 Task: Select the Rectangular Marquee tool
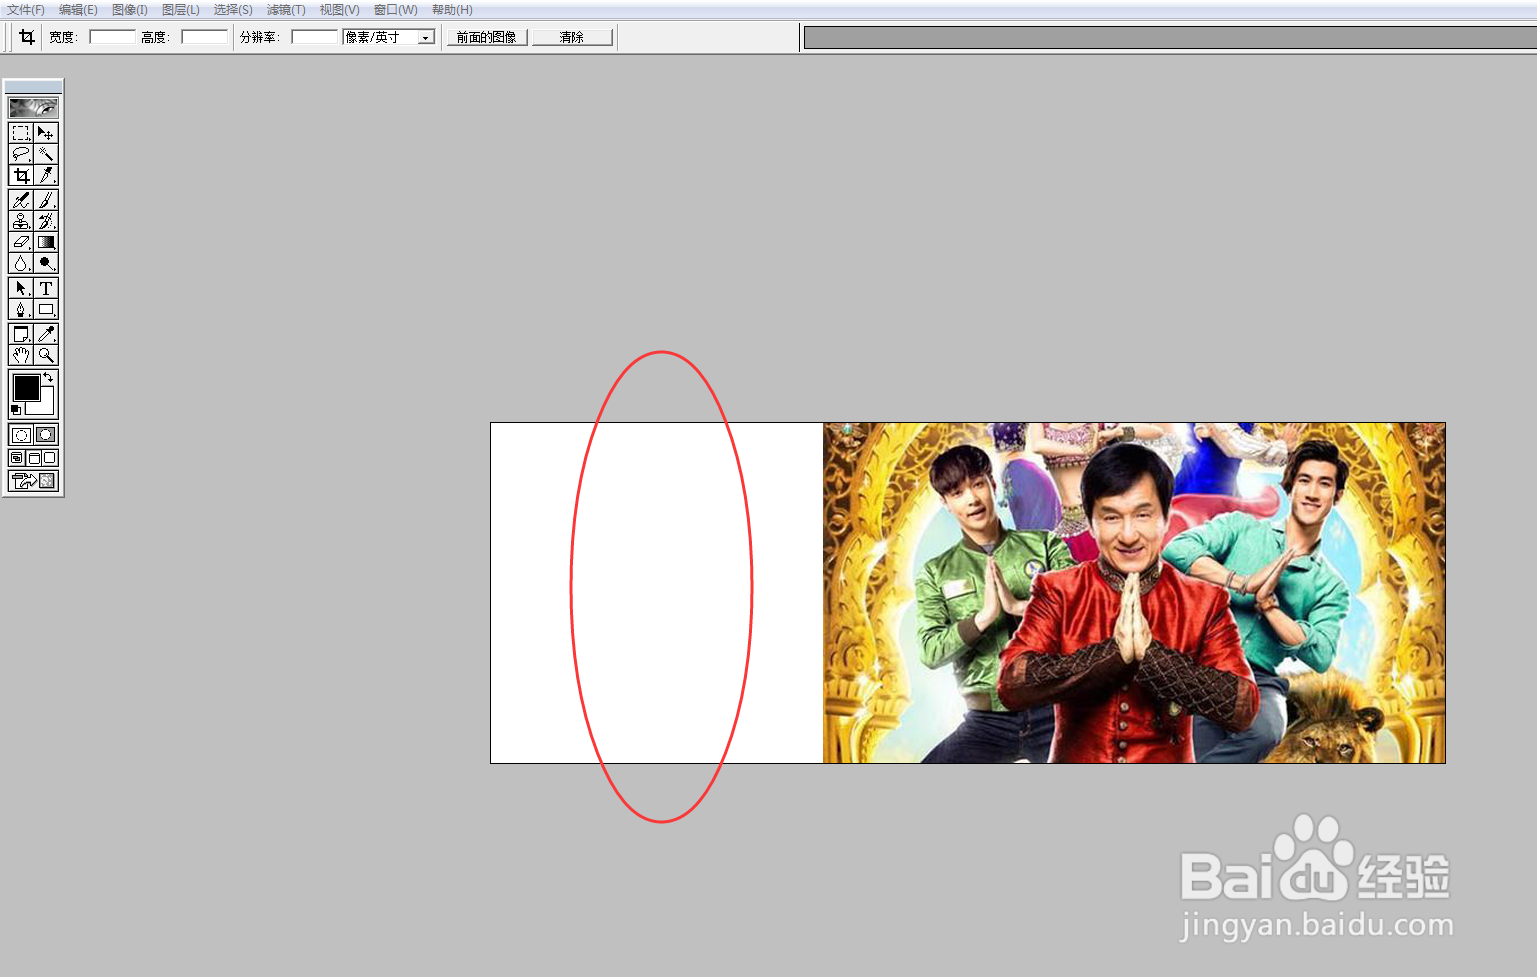(x=21, y=133)
